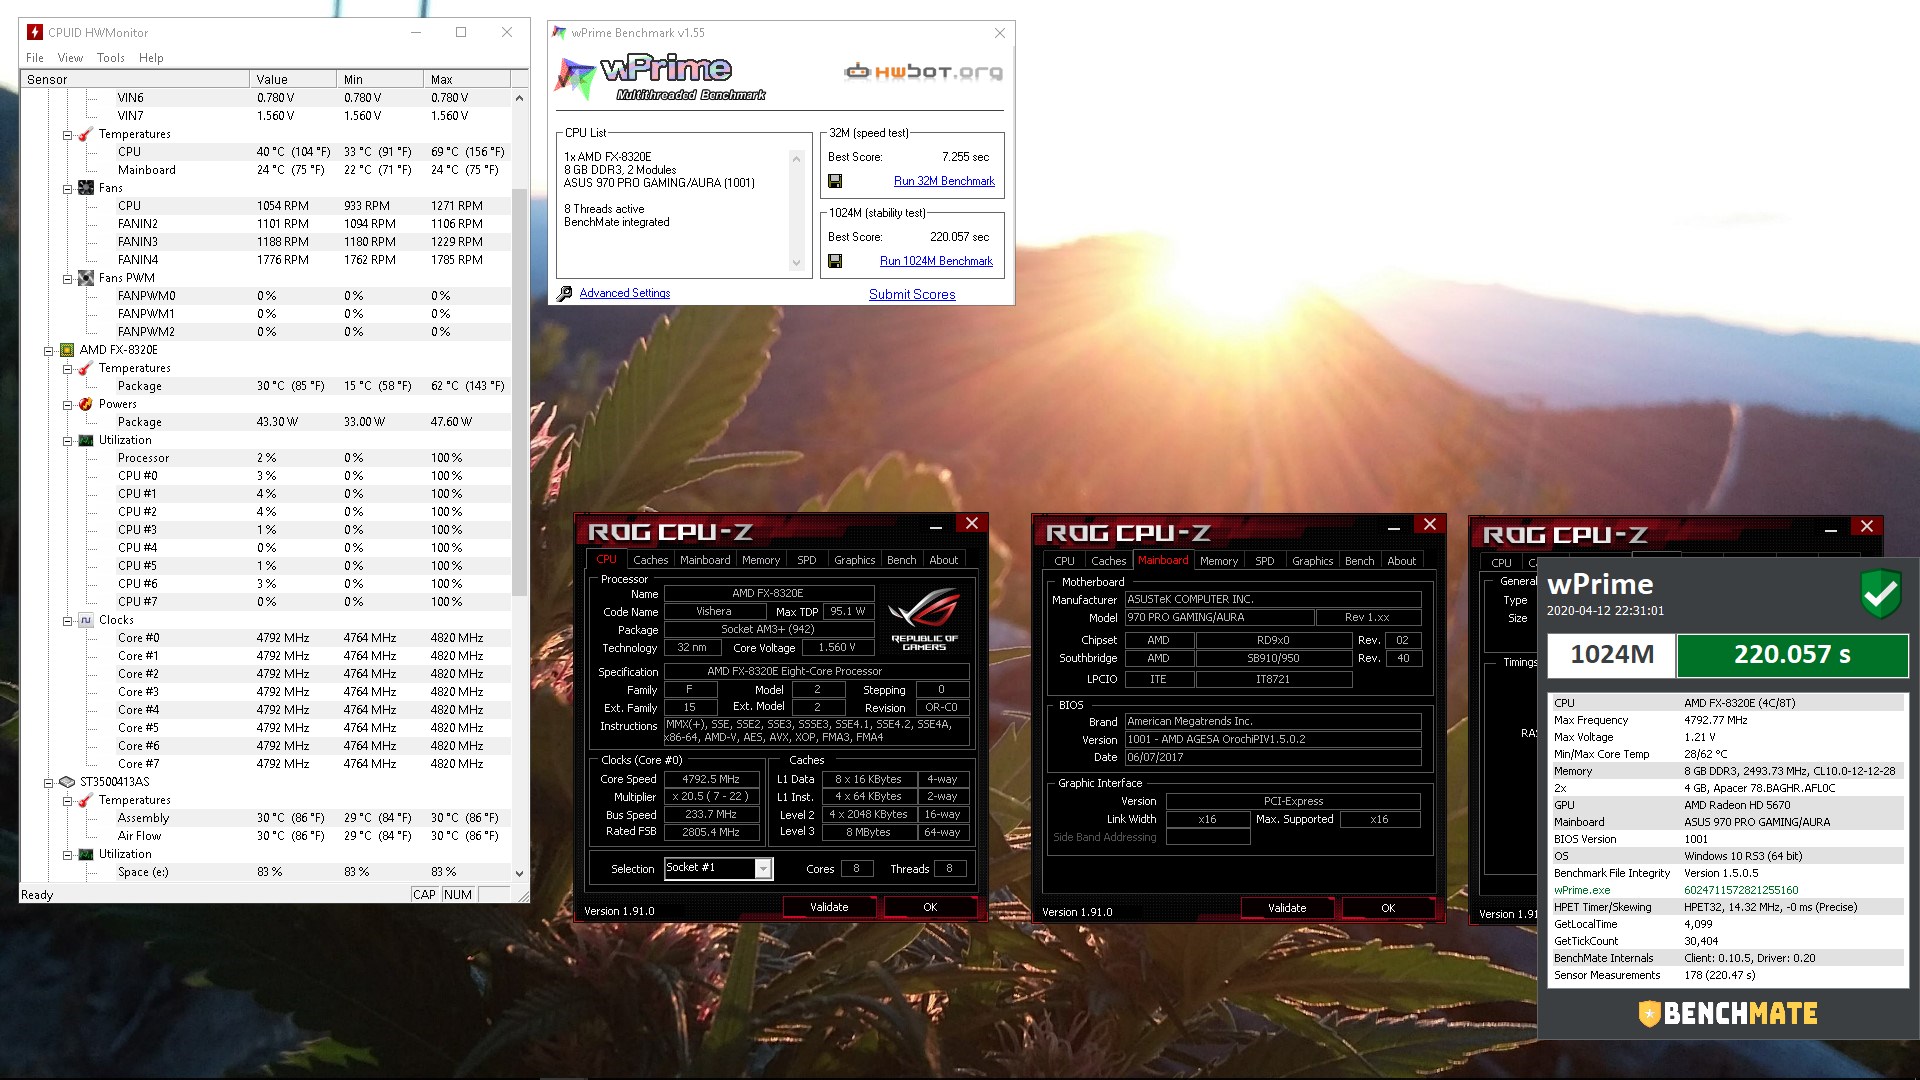Collapse the CPU Utilization tree node
The image size is (1920, 1080).
coord(67,440)
